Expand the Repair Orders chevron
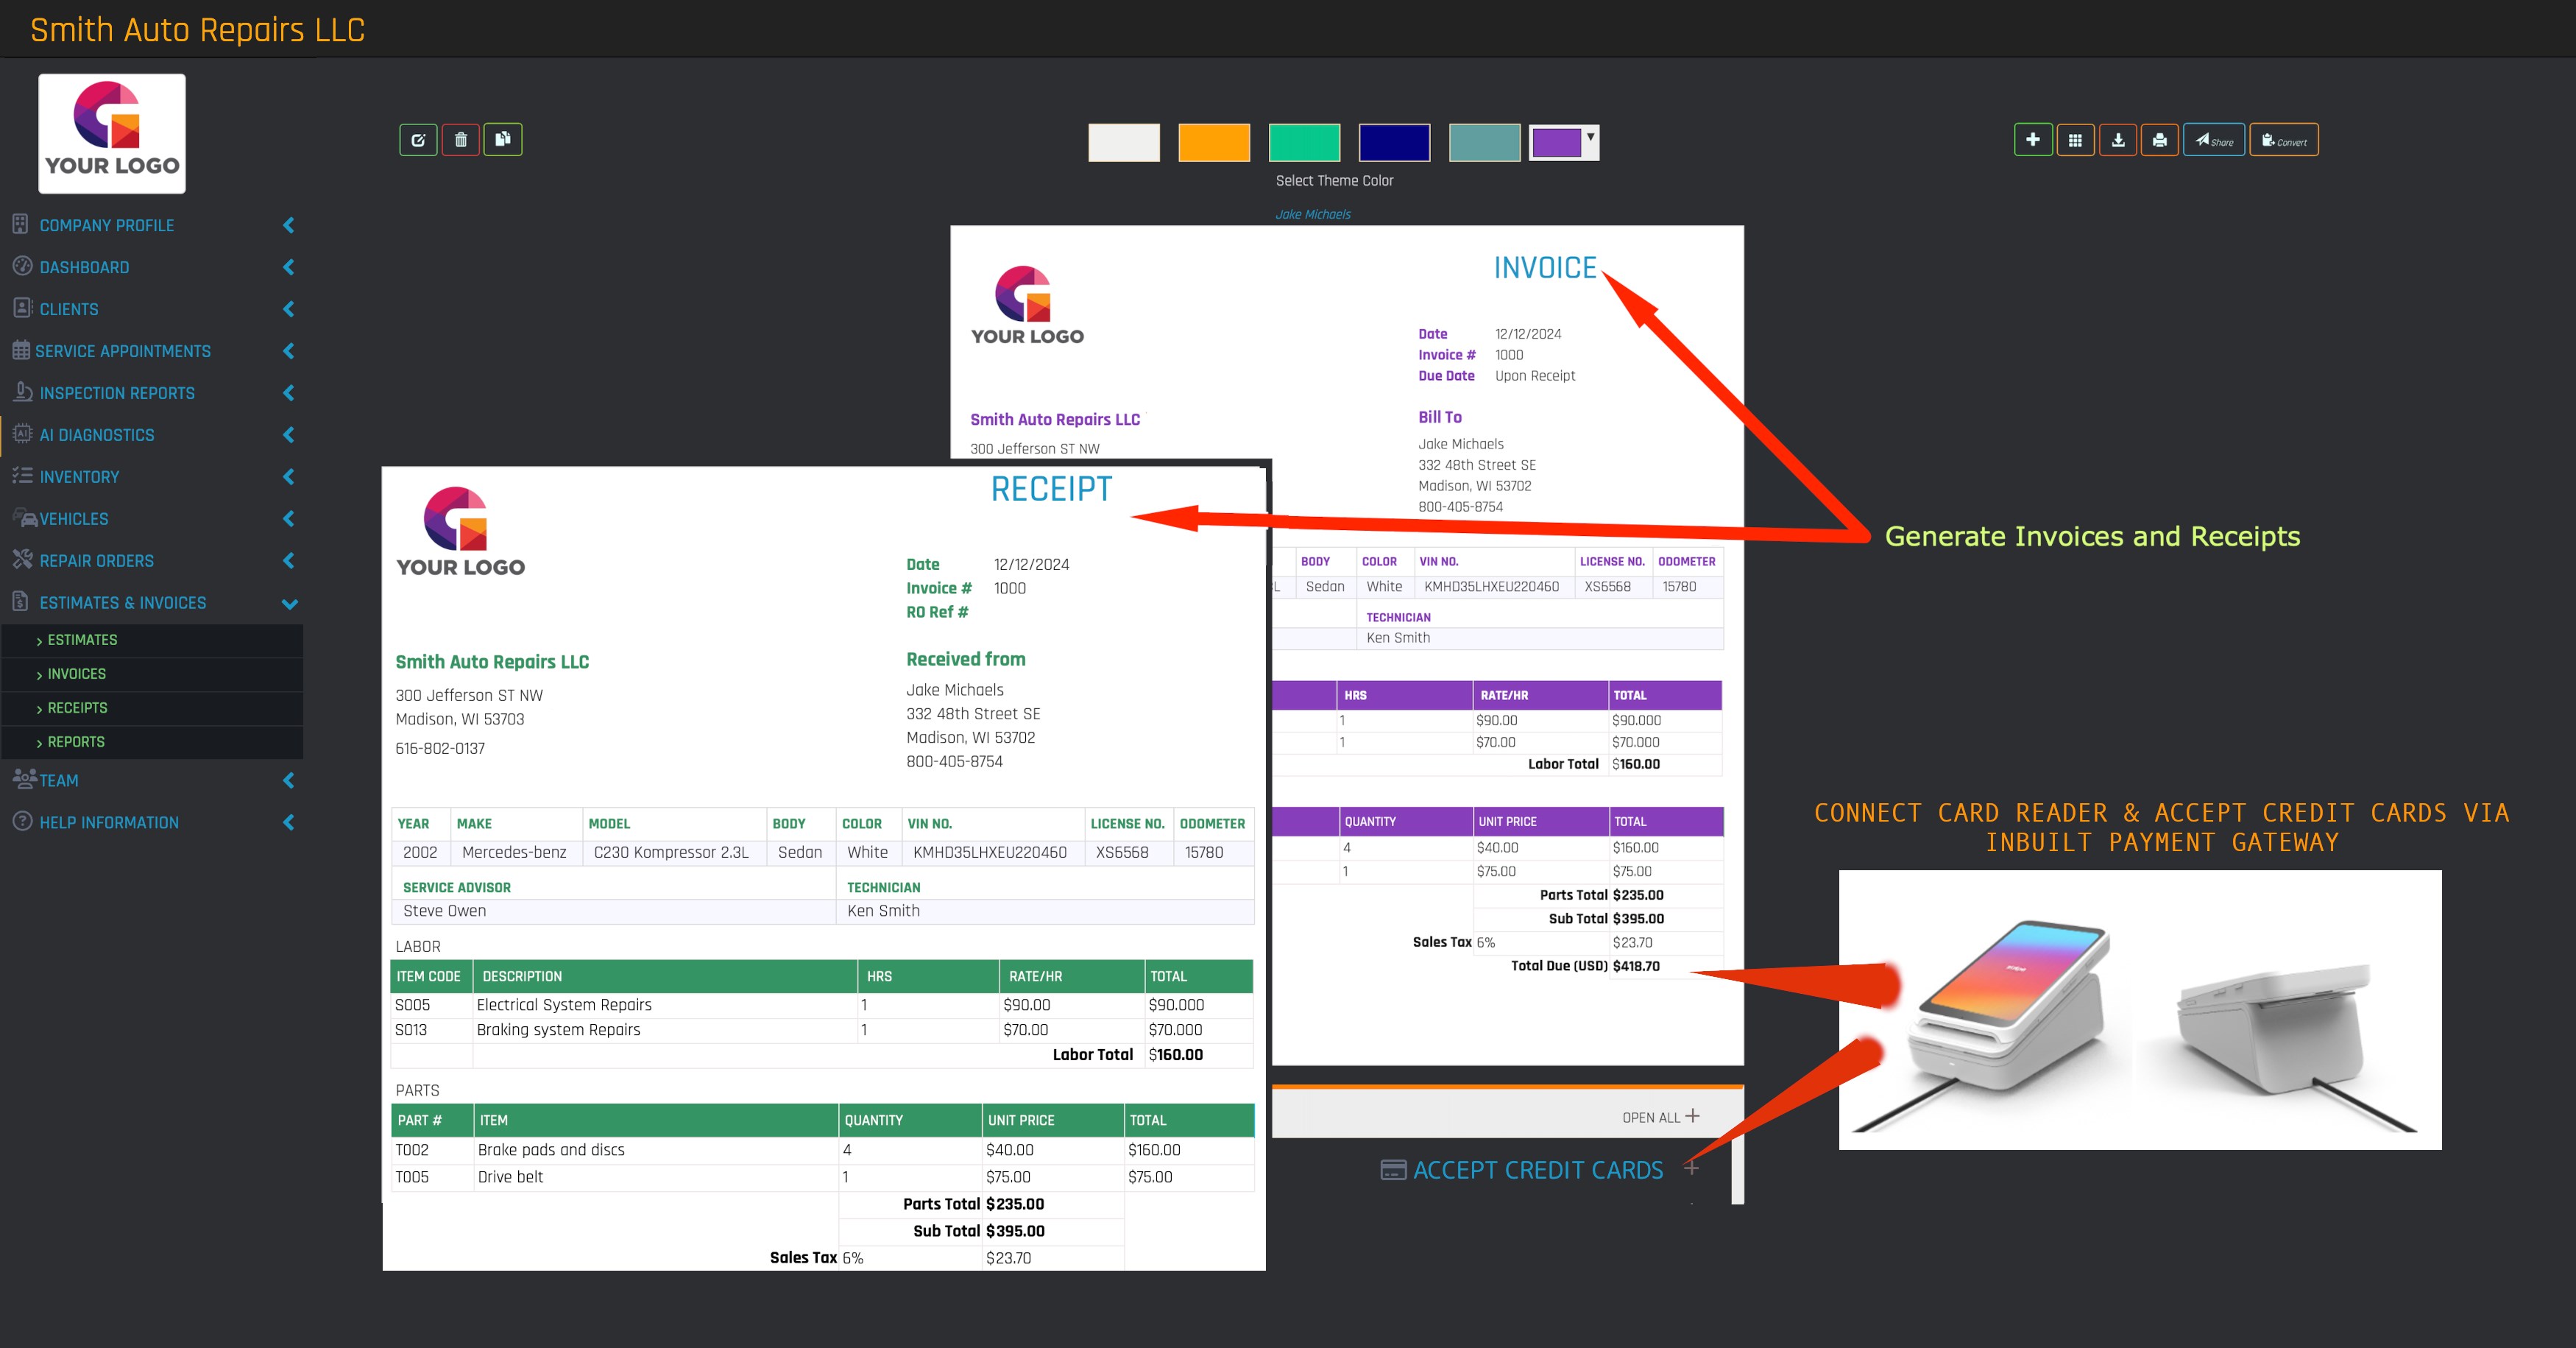Image resolution: width=2576 pixels, height=1348 pixels. [x=289, y=561]
